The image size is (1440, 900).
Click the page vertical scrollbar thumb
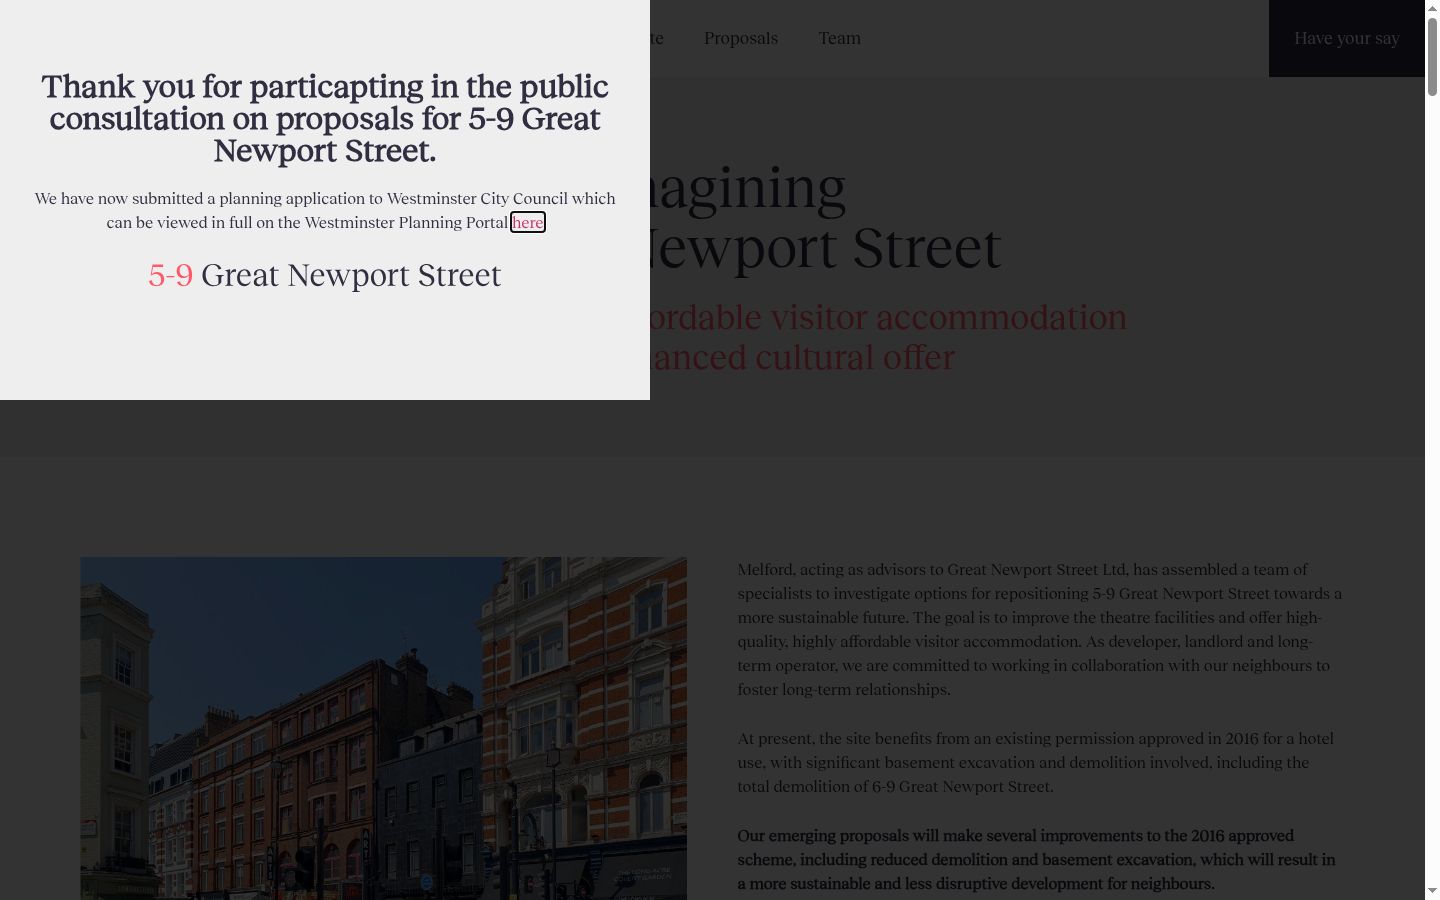pyautogui.click(x=1432, y=56)
